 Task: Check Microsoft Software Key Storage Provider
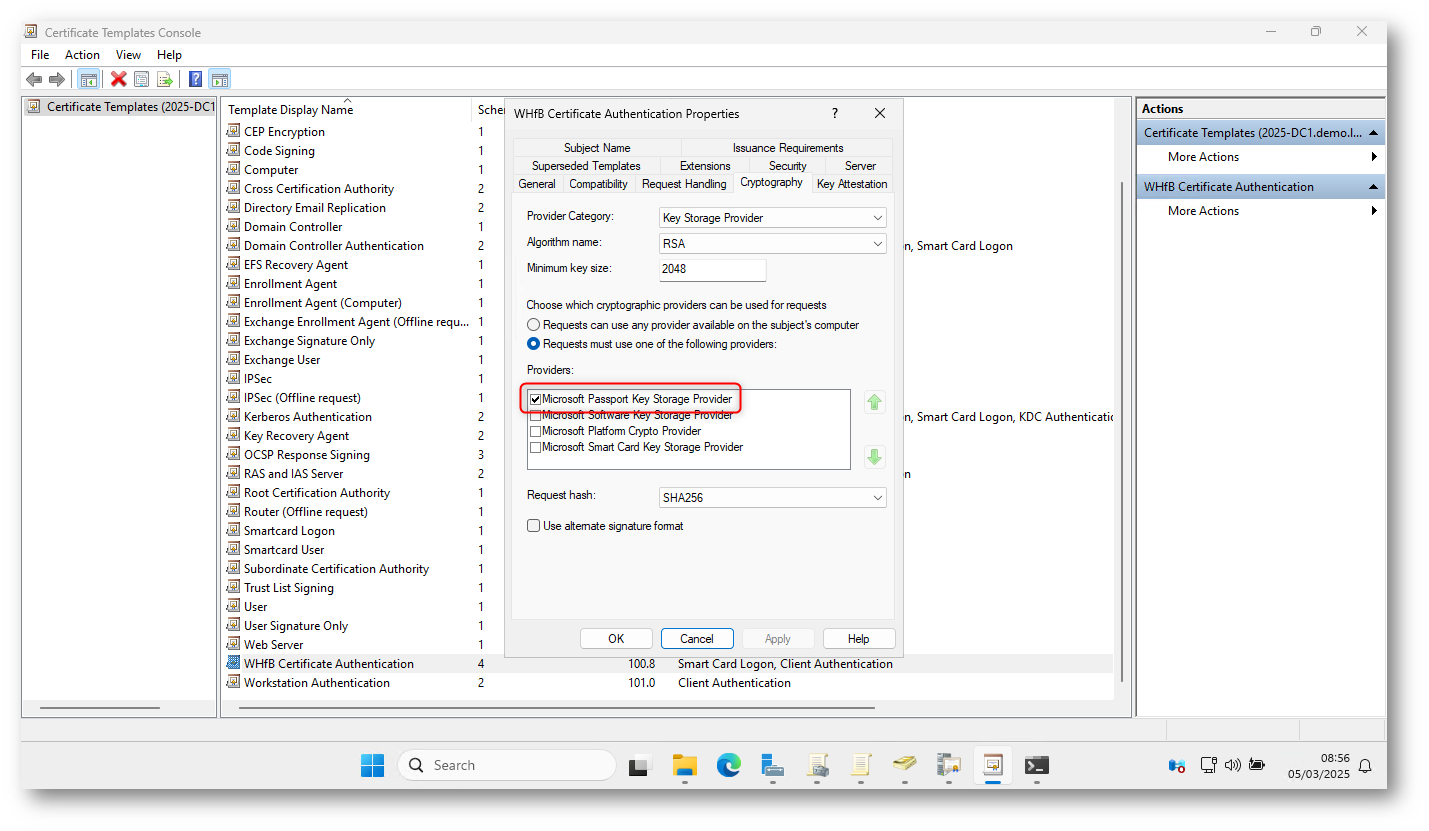tap(535, 415)
